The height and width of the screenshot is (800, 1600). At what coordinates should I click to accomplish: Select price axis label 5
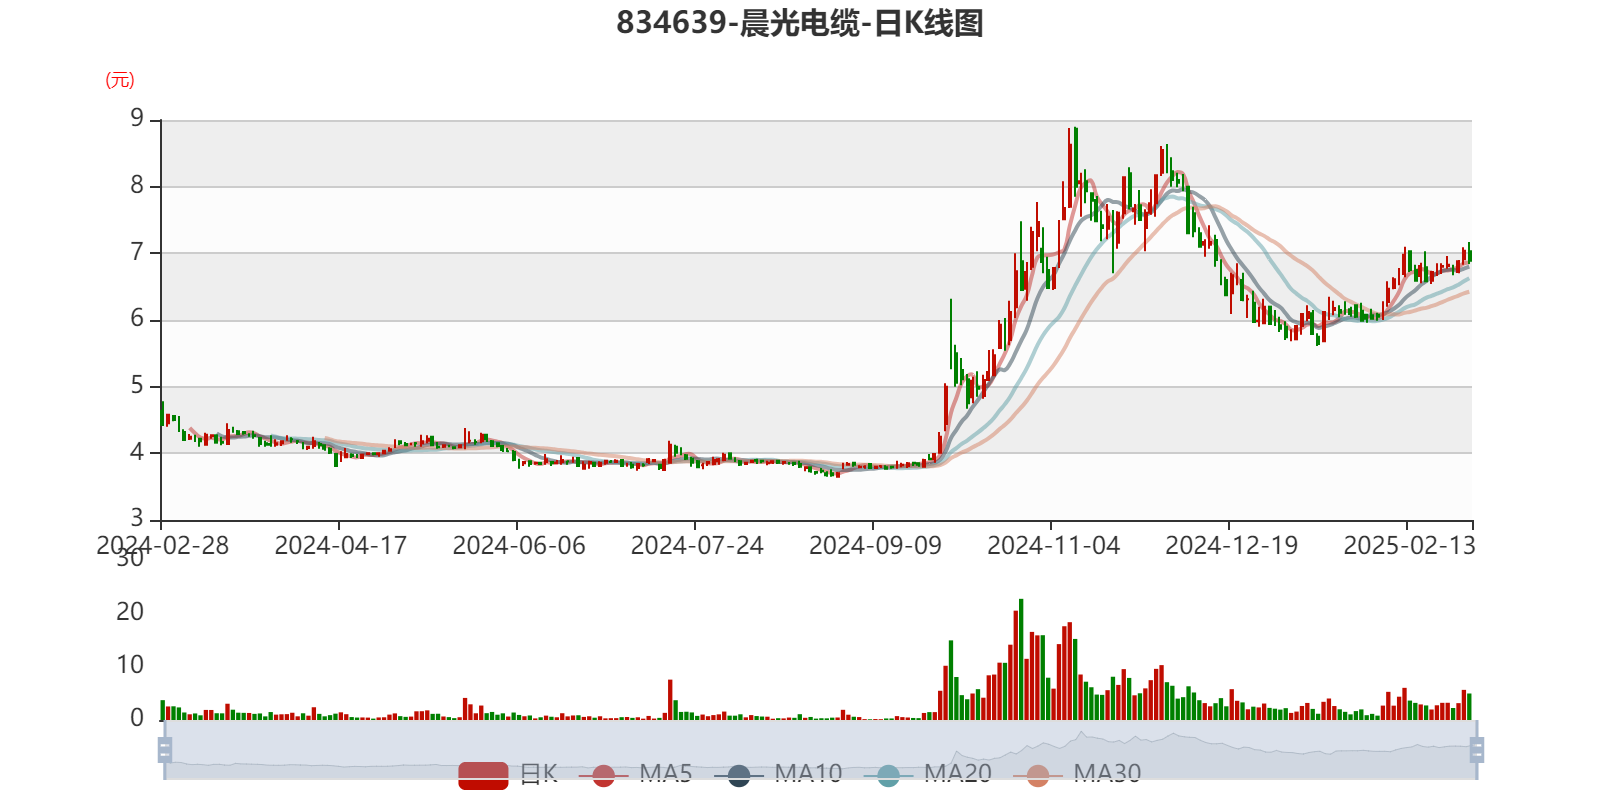137,385
